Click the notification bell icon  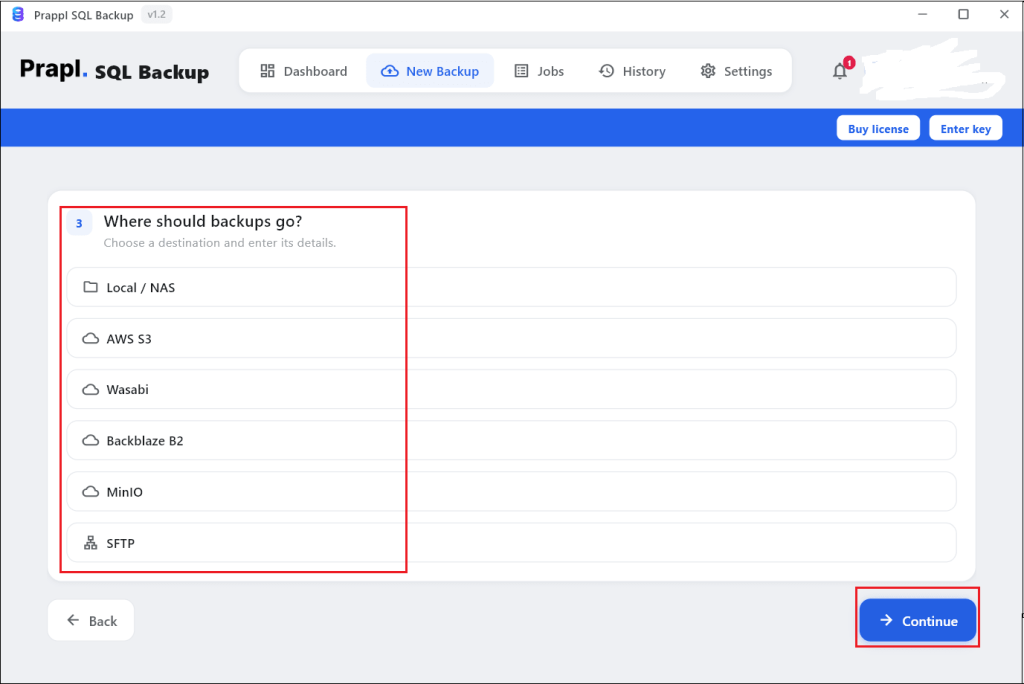pos(840,71)
